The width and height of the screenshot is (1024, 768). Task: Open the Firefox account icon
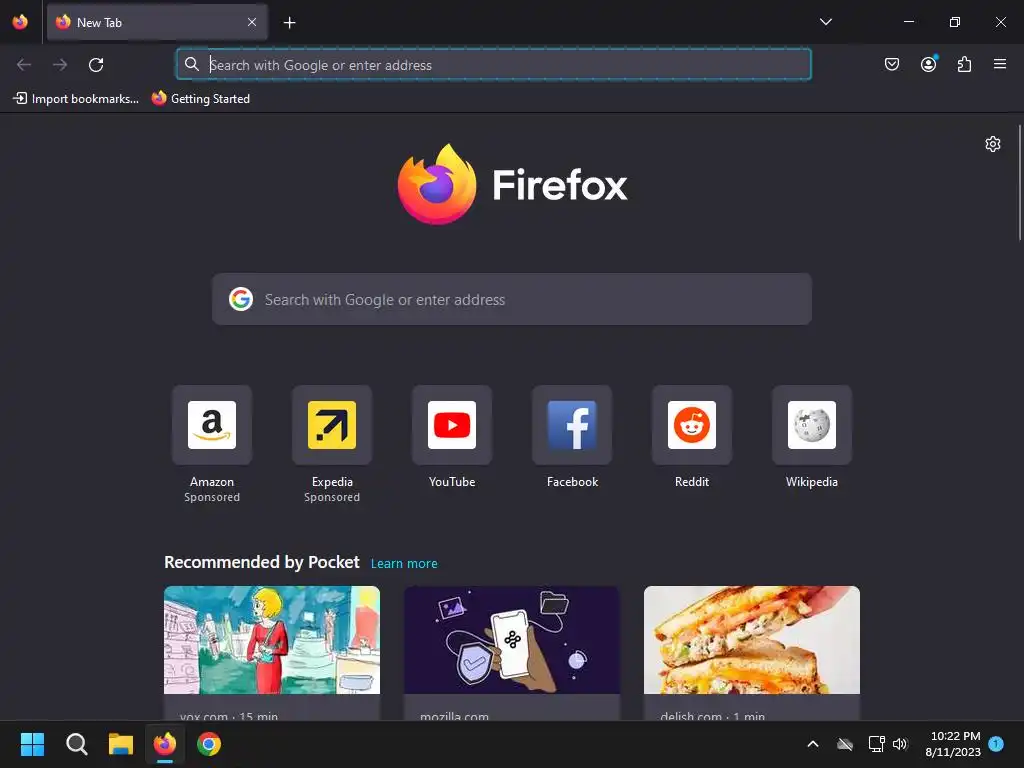928,64
